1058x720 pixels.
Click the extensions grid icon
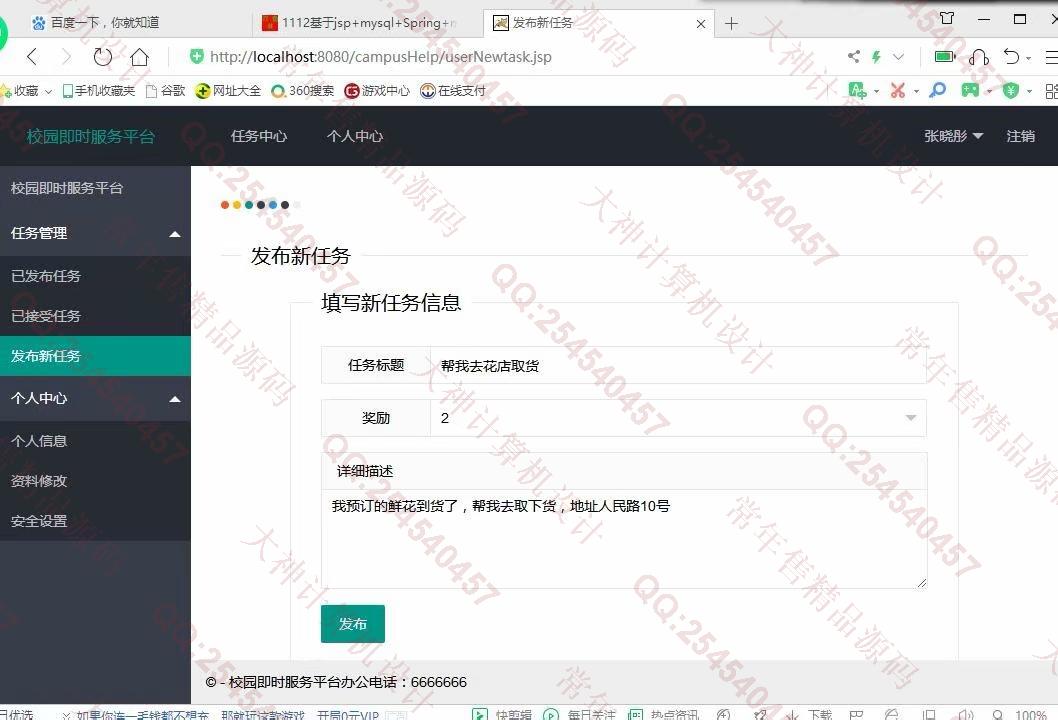pos(1051,91)
